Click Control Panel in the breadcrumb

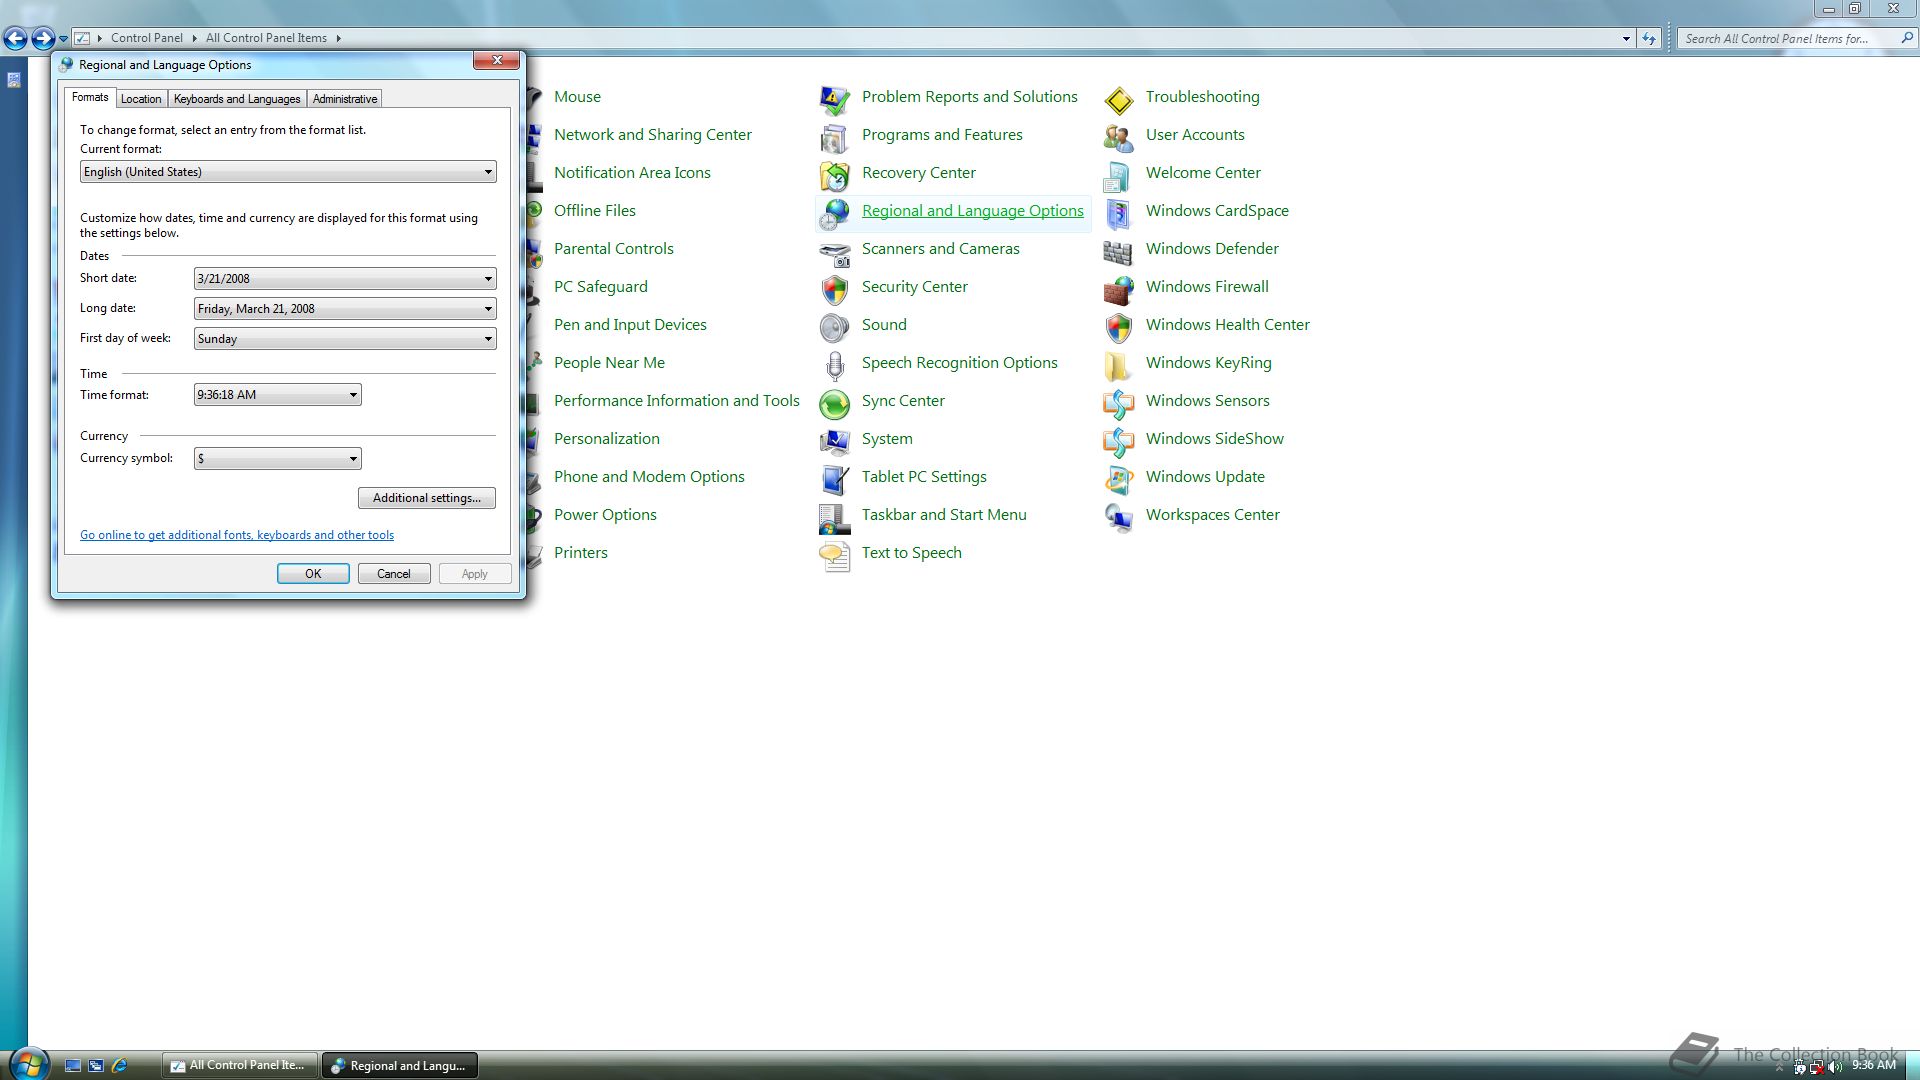pos(147,38)
